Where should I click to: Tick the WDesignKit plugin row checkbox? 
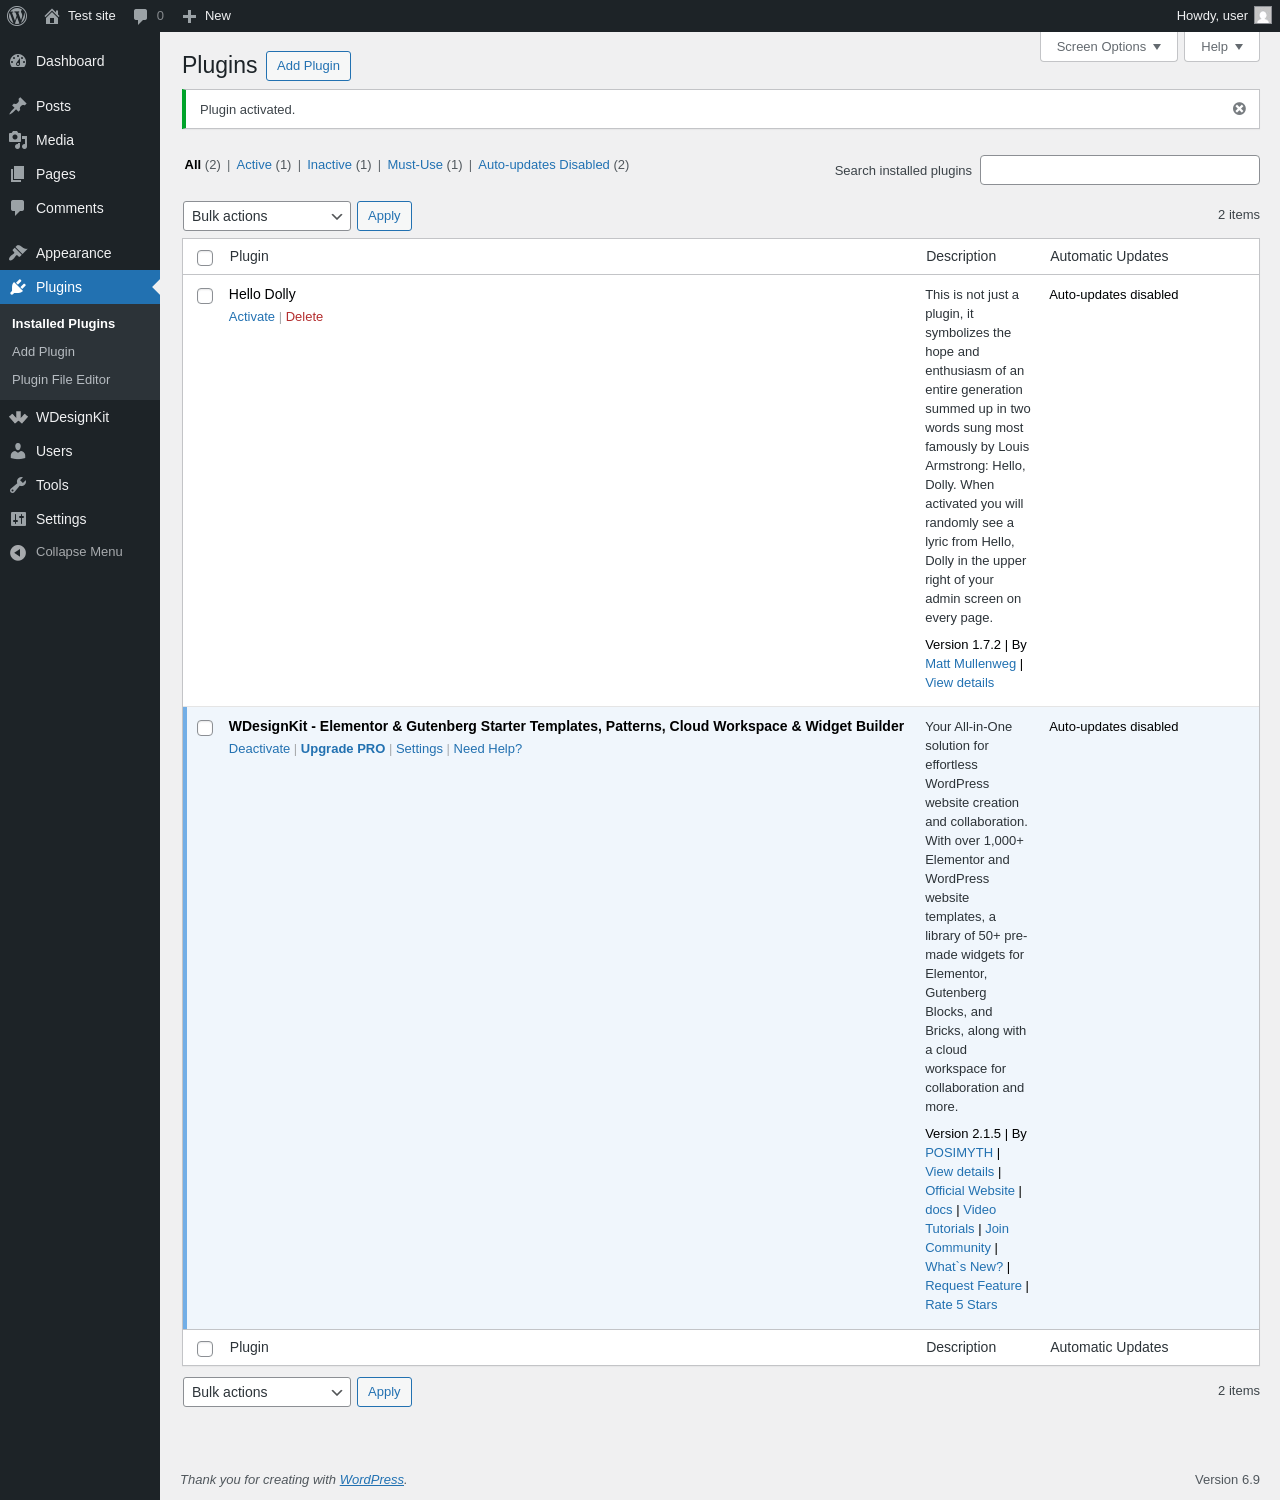pyautogui.click(x=205, y=728)
